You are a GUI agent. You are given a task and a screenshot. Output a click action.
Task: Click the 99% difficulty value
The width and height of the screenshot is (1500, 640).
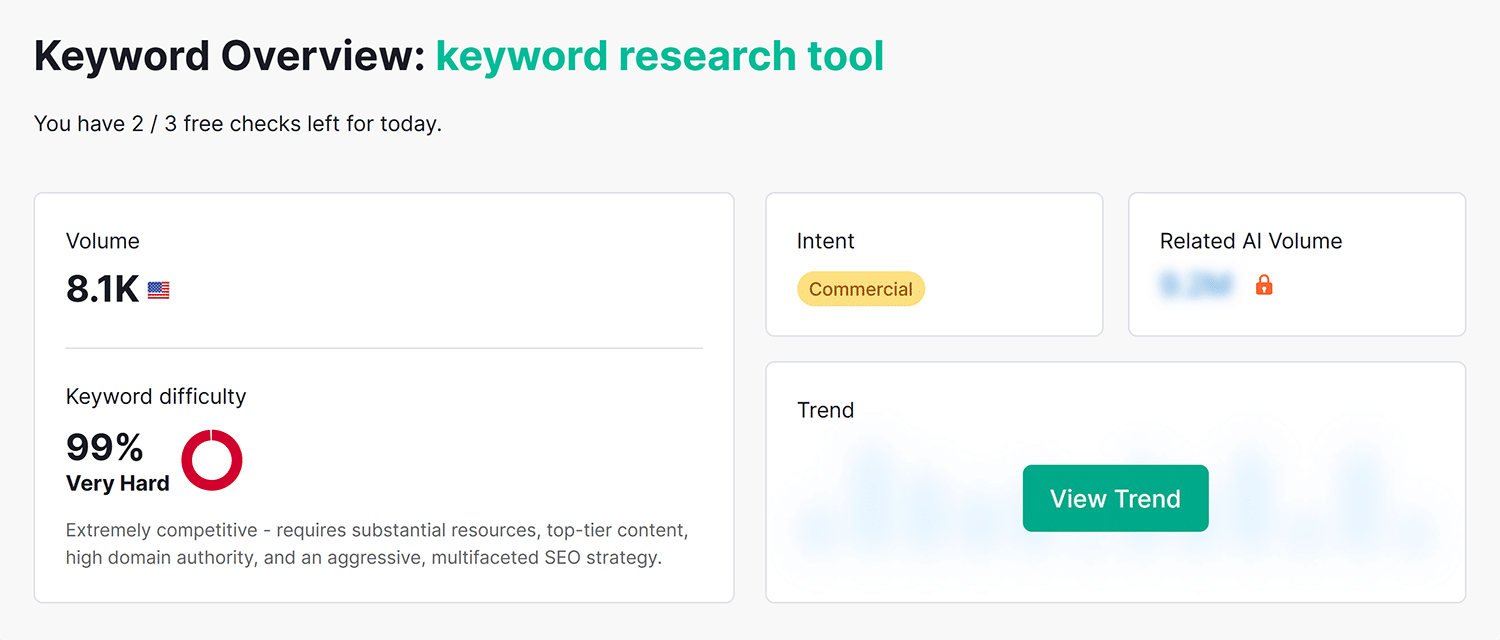[105, 447]
